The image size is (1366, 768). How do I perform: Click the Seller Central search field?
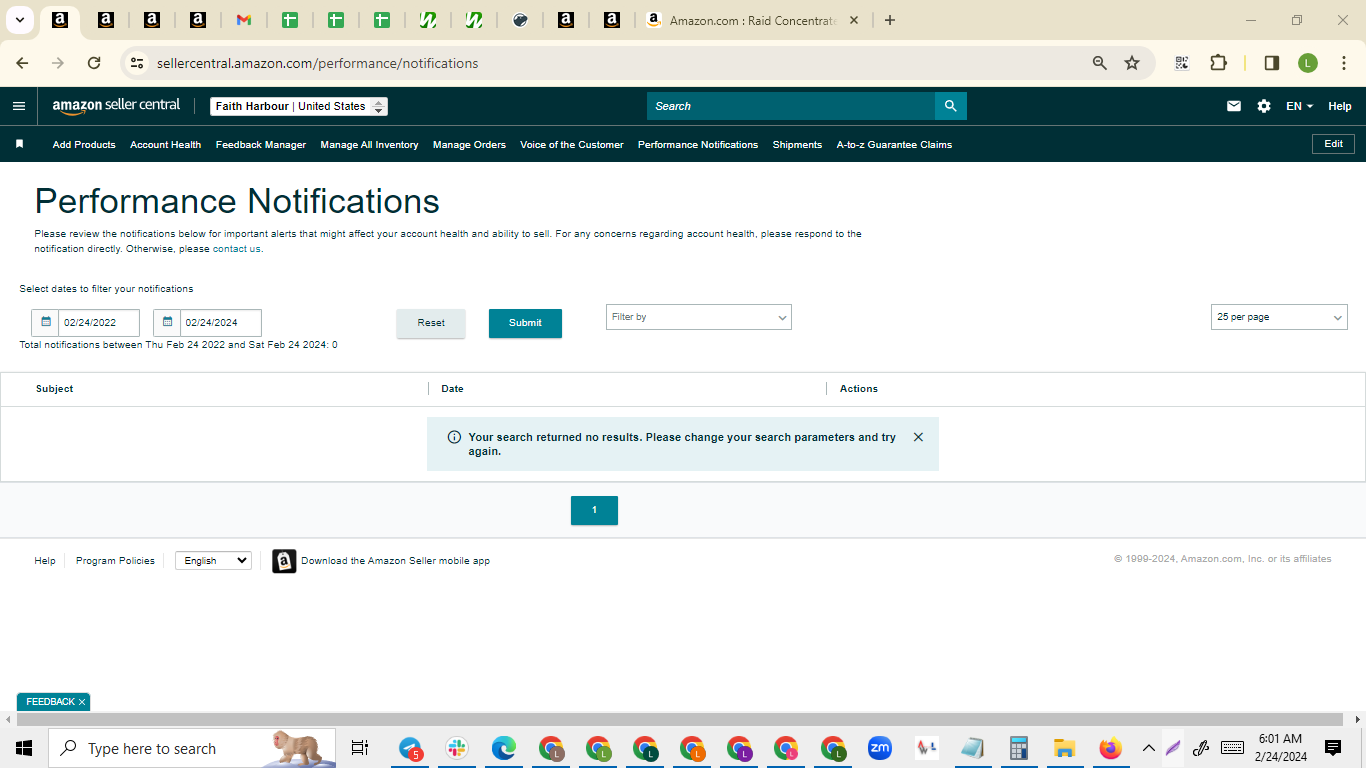click(x=791, y=106)
